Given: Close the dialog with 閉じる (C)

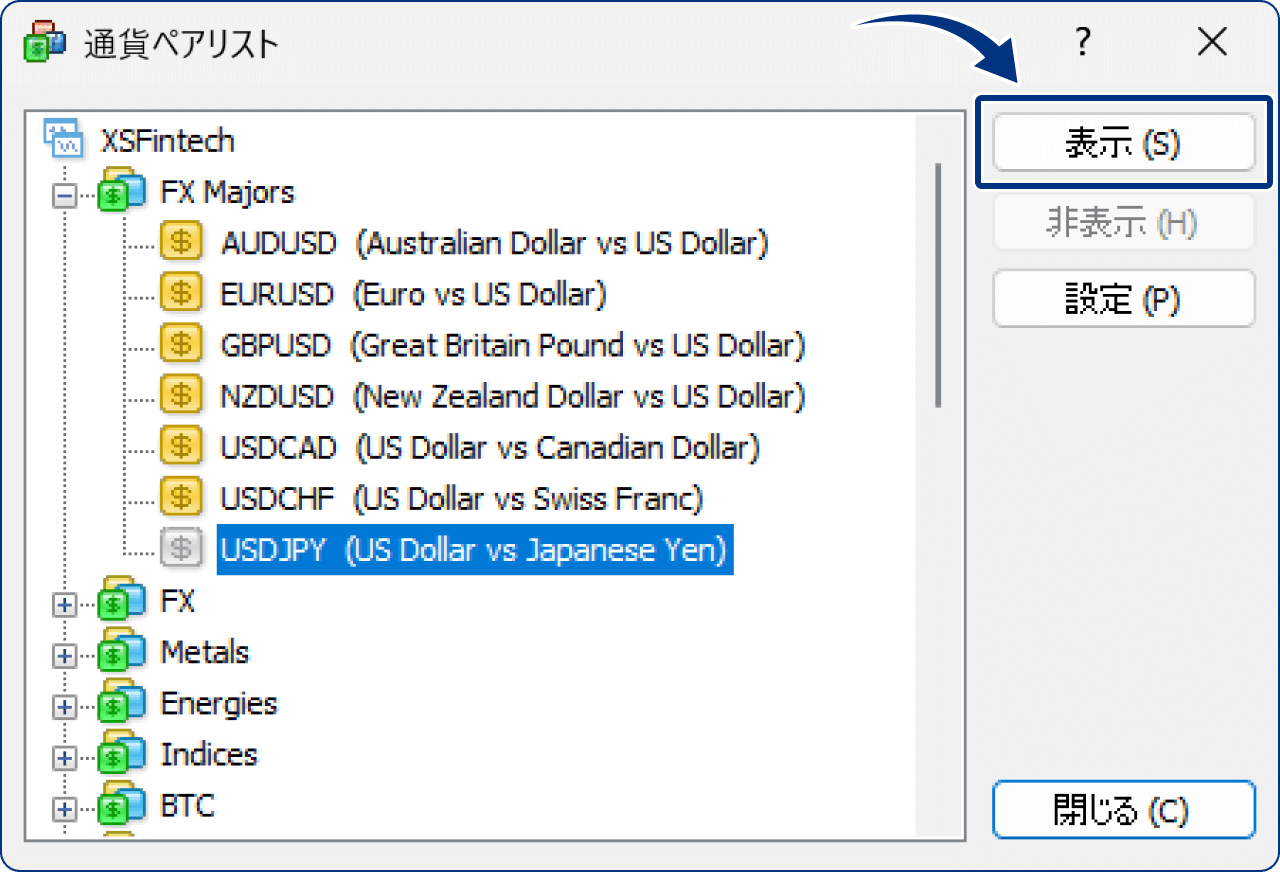Looking at the screenshot, I should tap(1123, 810).
